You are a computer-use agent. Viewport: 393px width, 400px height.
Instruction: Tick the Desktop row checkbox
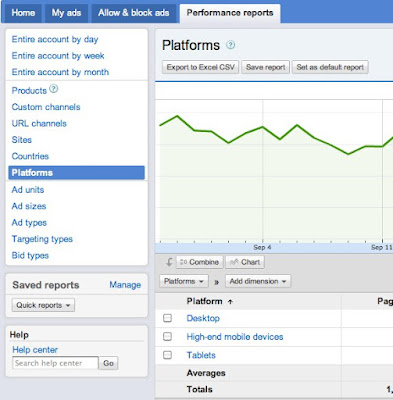(x=167, y=318)
